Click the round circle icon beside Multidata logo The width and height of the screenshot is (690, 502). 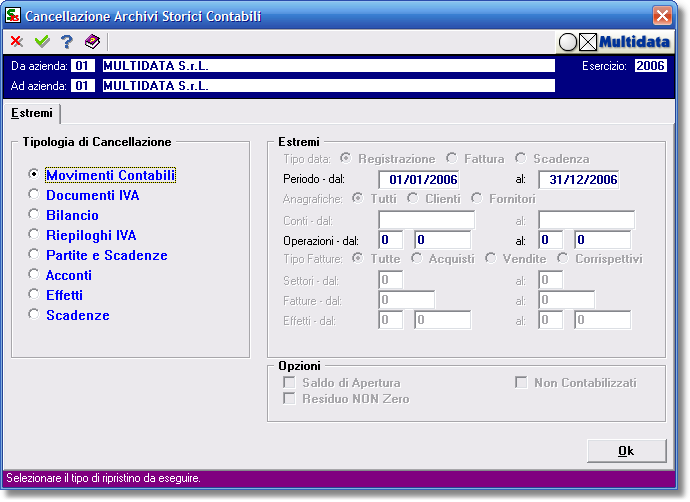pos(568,42)
